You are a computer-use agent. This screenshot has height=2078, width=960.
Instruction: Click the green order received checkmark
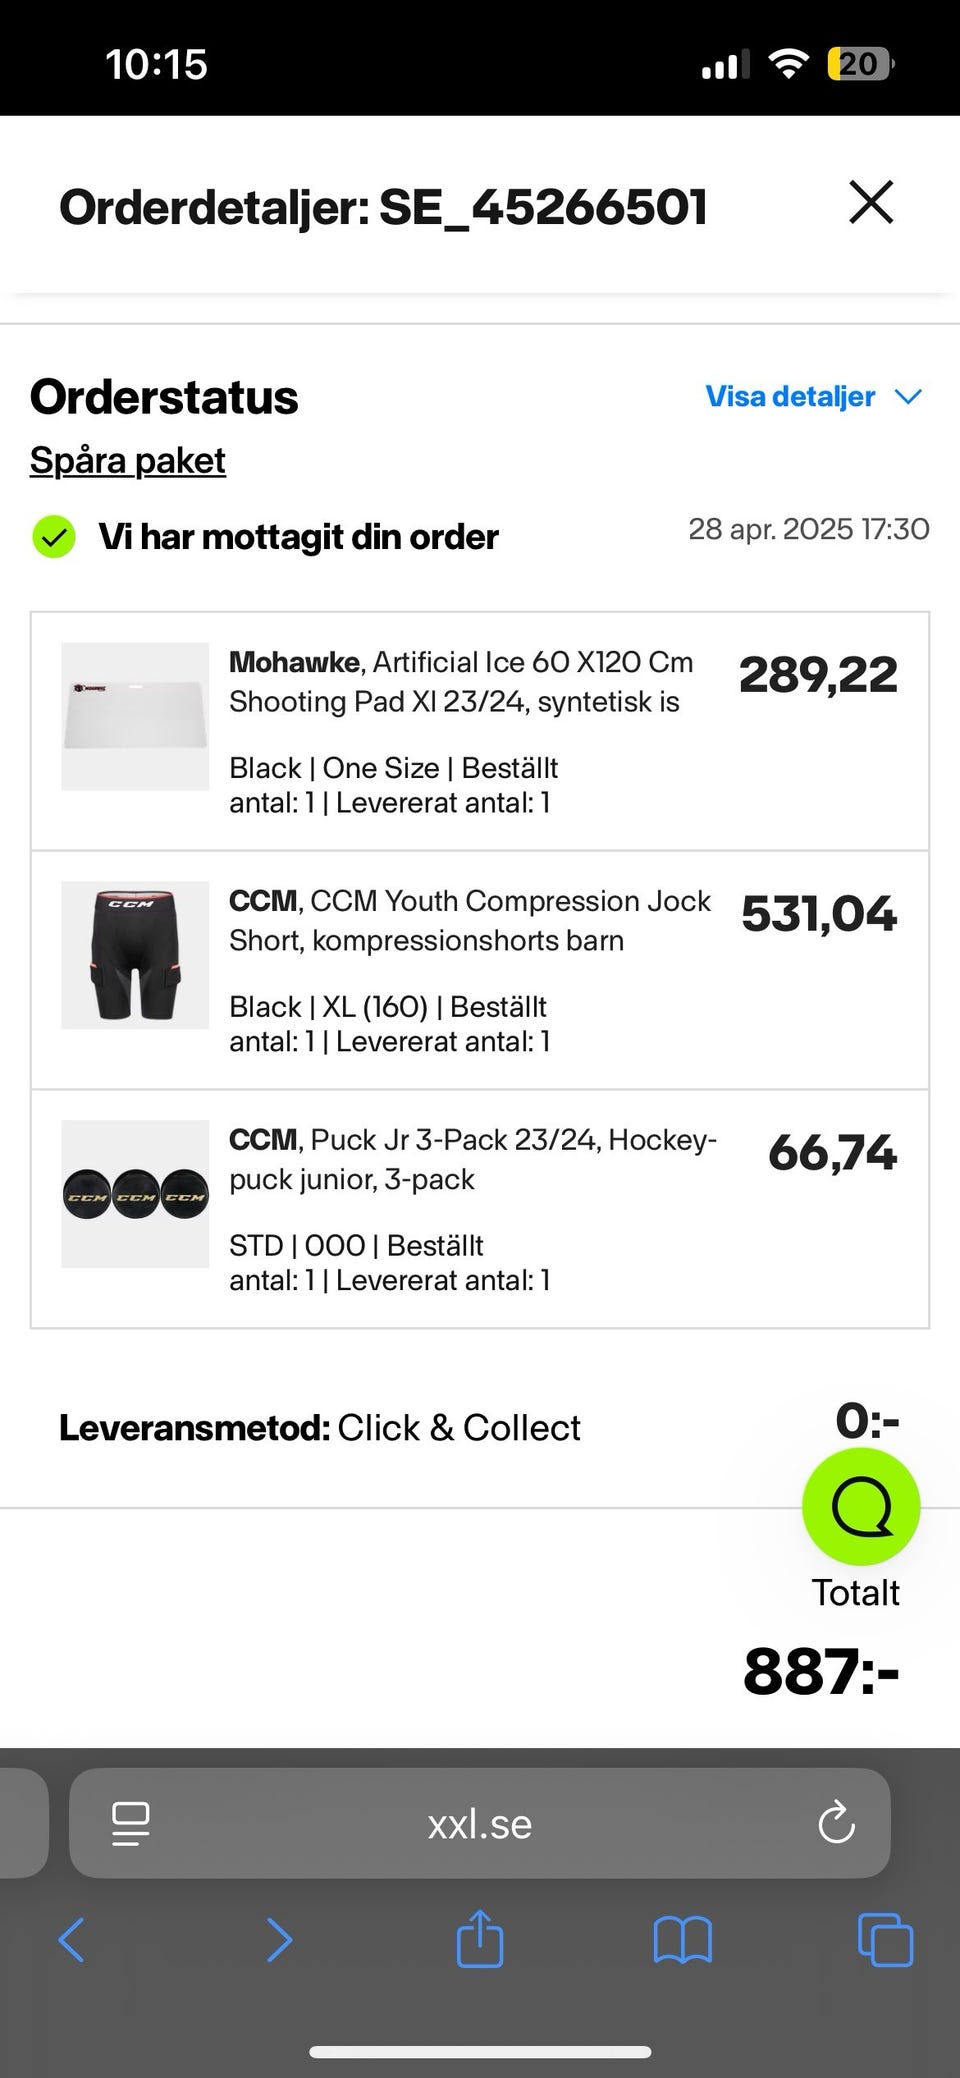click(x=54, y=537)
